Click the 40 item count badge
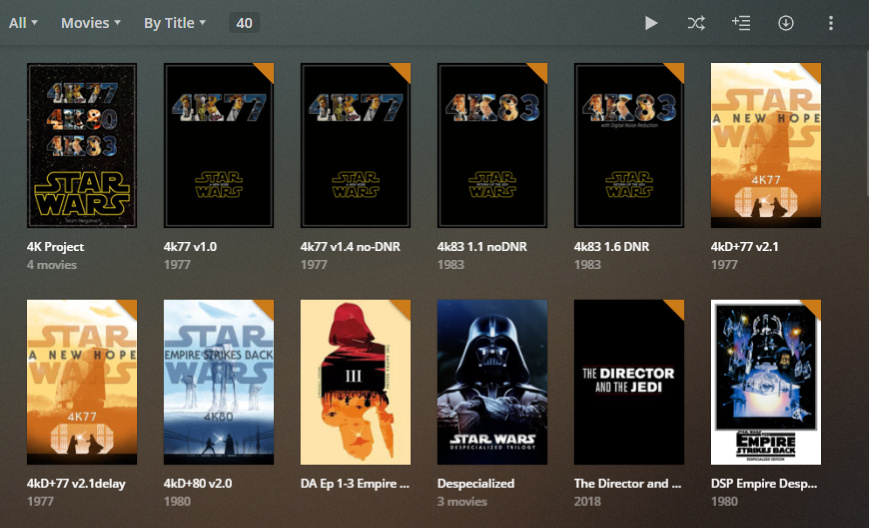Viewport: 869px width, 528px height. (244, 23)
